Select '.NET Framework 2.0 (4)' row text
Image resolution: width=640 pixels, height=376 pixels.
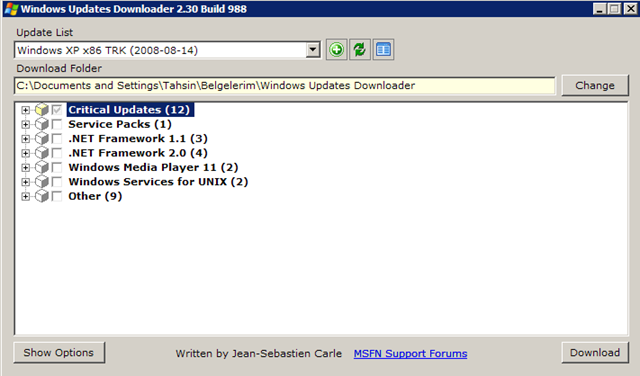[138, 153]
